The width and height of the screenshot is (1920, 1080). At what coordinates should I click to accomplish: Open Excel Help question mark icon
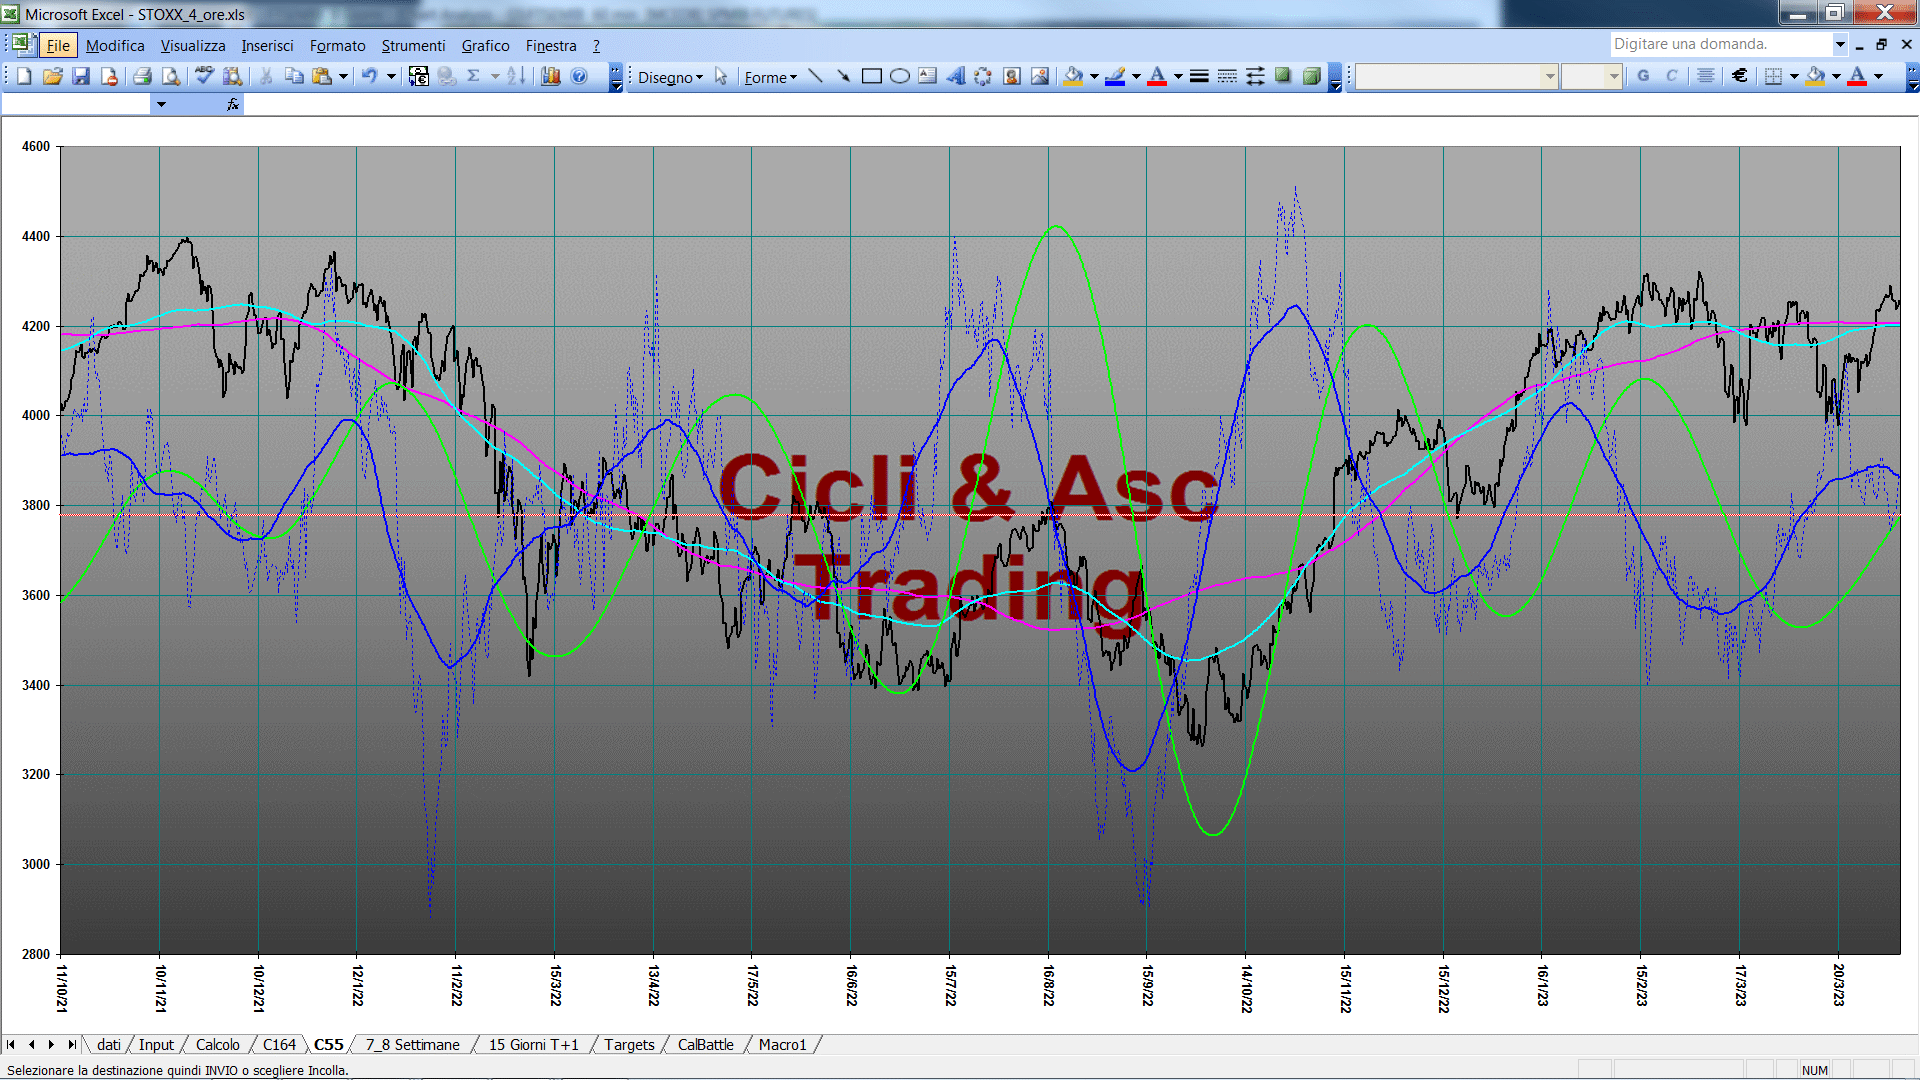[579, 76]
